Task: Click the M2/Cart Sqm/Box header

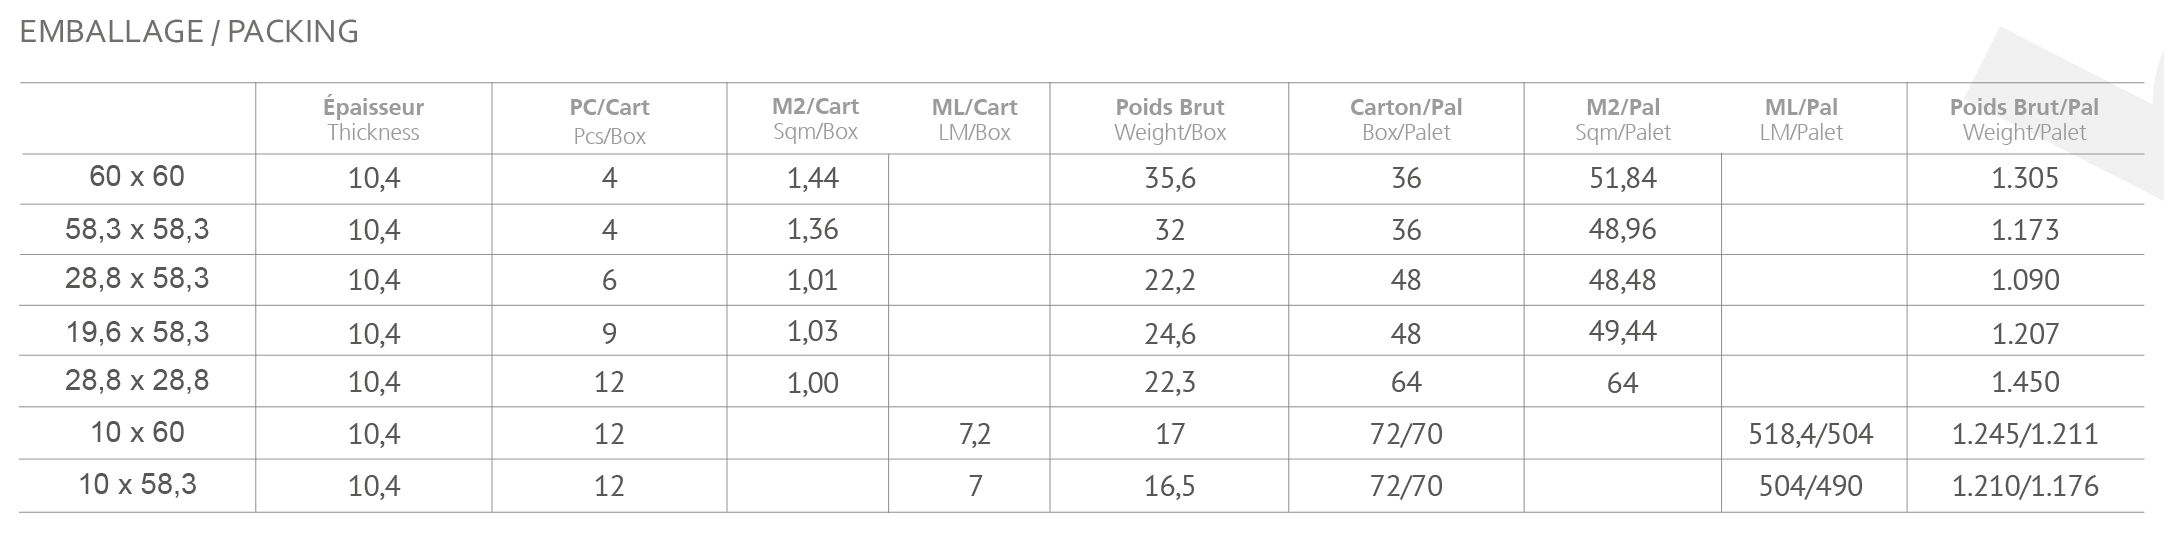Action: [x=815, y=118]
